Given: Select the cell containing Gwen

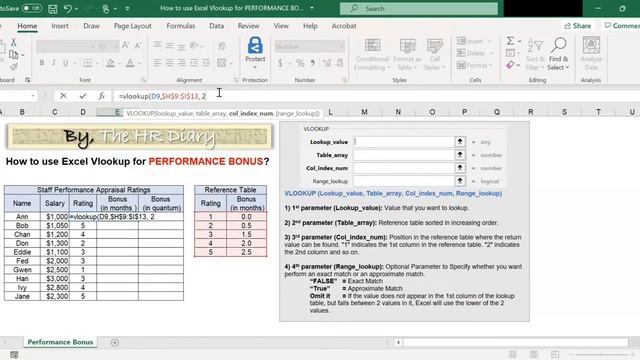Looking at the screenshot, I should [22, 269].
